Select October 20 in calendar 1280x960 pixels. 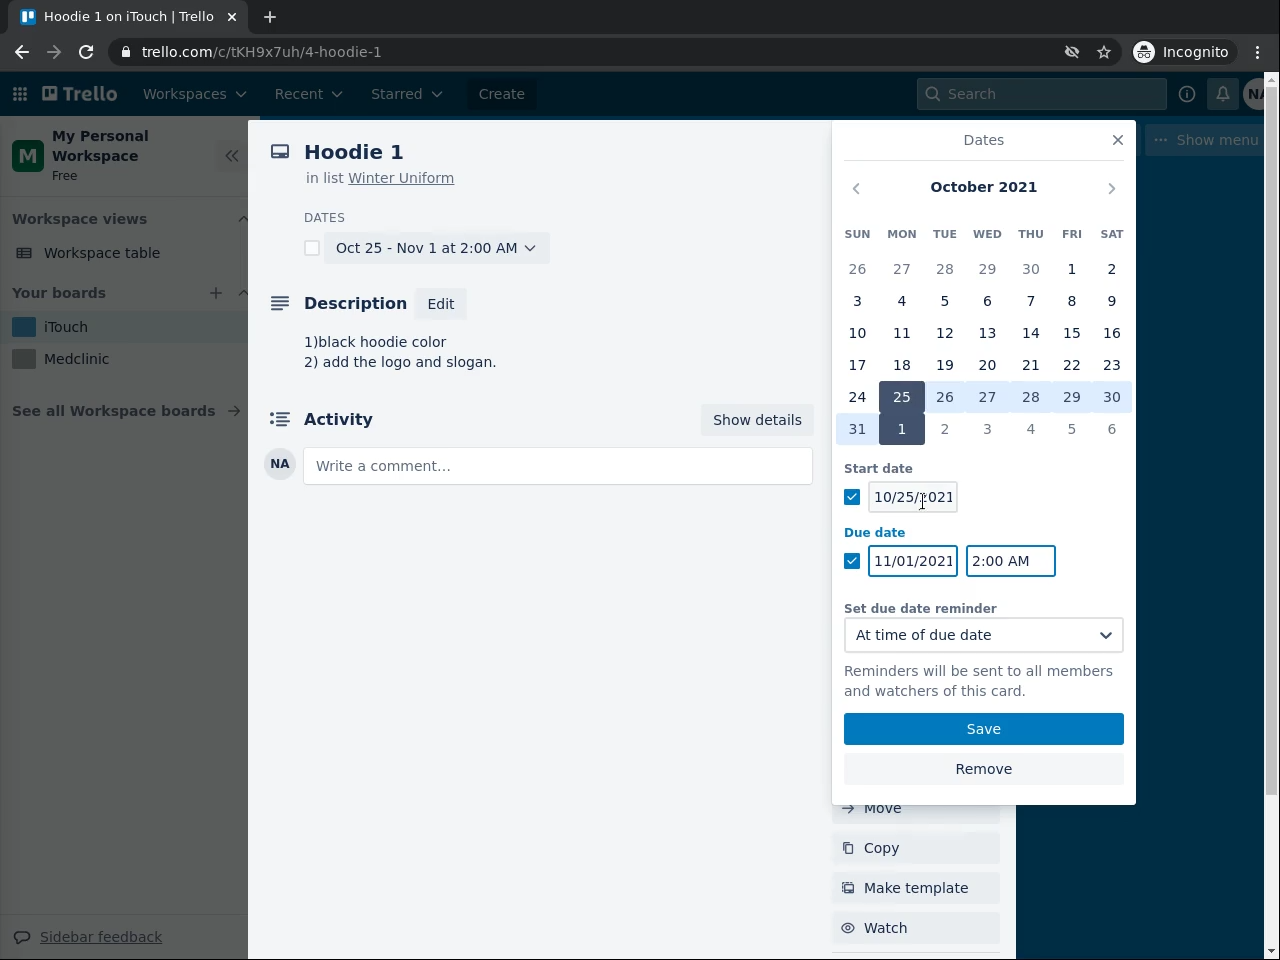987,365
